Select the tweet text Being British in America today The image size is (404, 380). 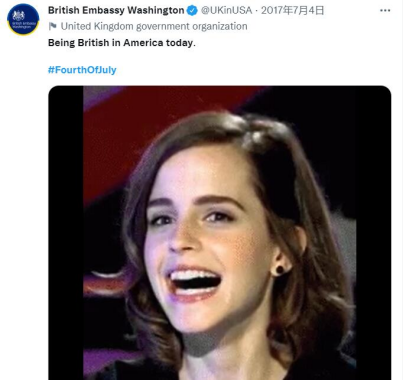[122, 43]
